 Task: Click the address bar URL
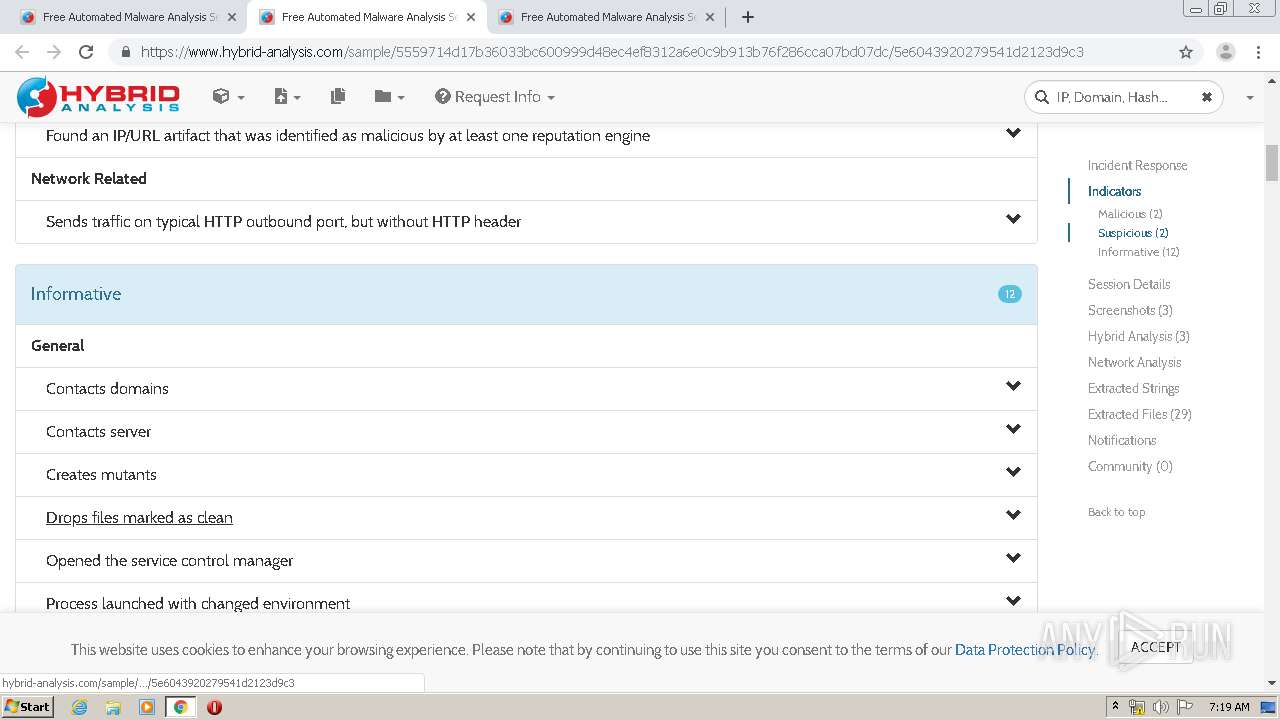click(x=612, y=52)
